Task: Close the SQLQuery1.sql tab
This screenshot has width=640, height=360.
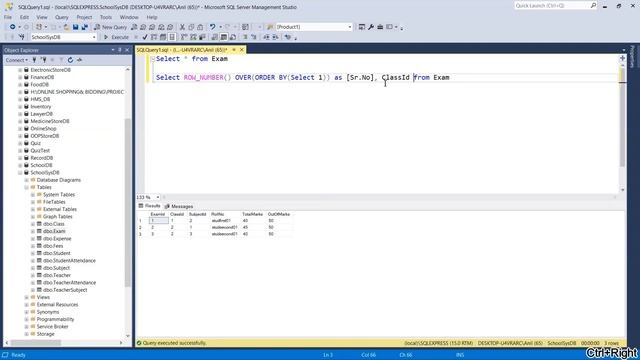Action: [x=242, y=50]
